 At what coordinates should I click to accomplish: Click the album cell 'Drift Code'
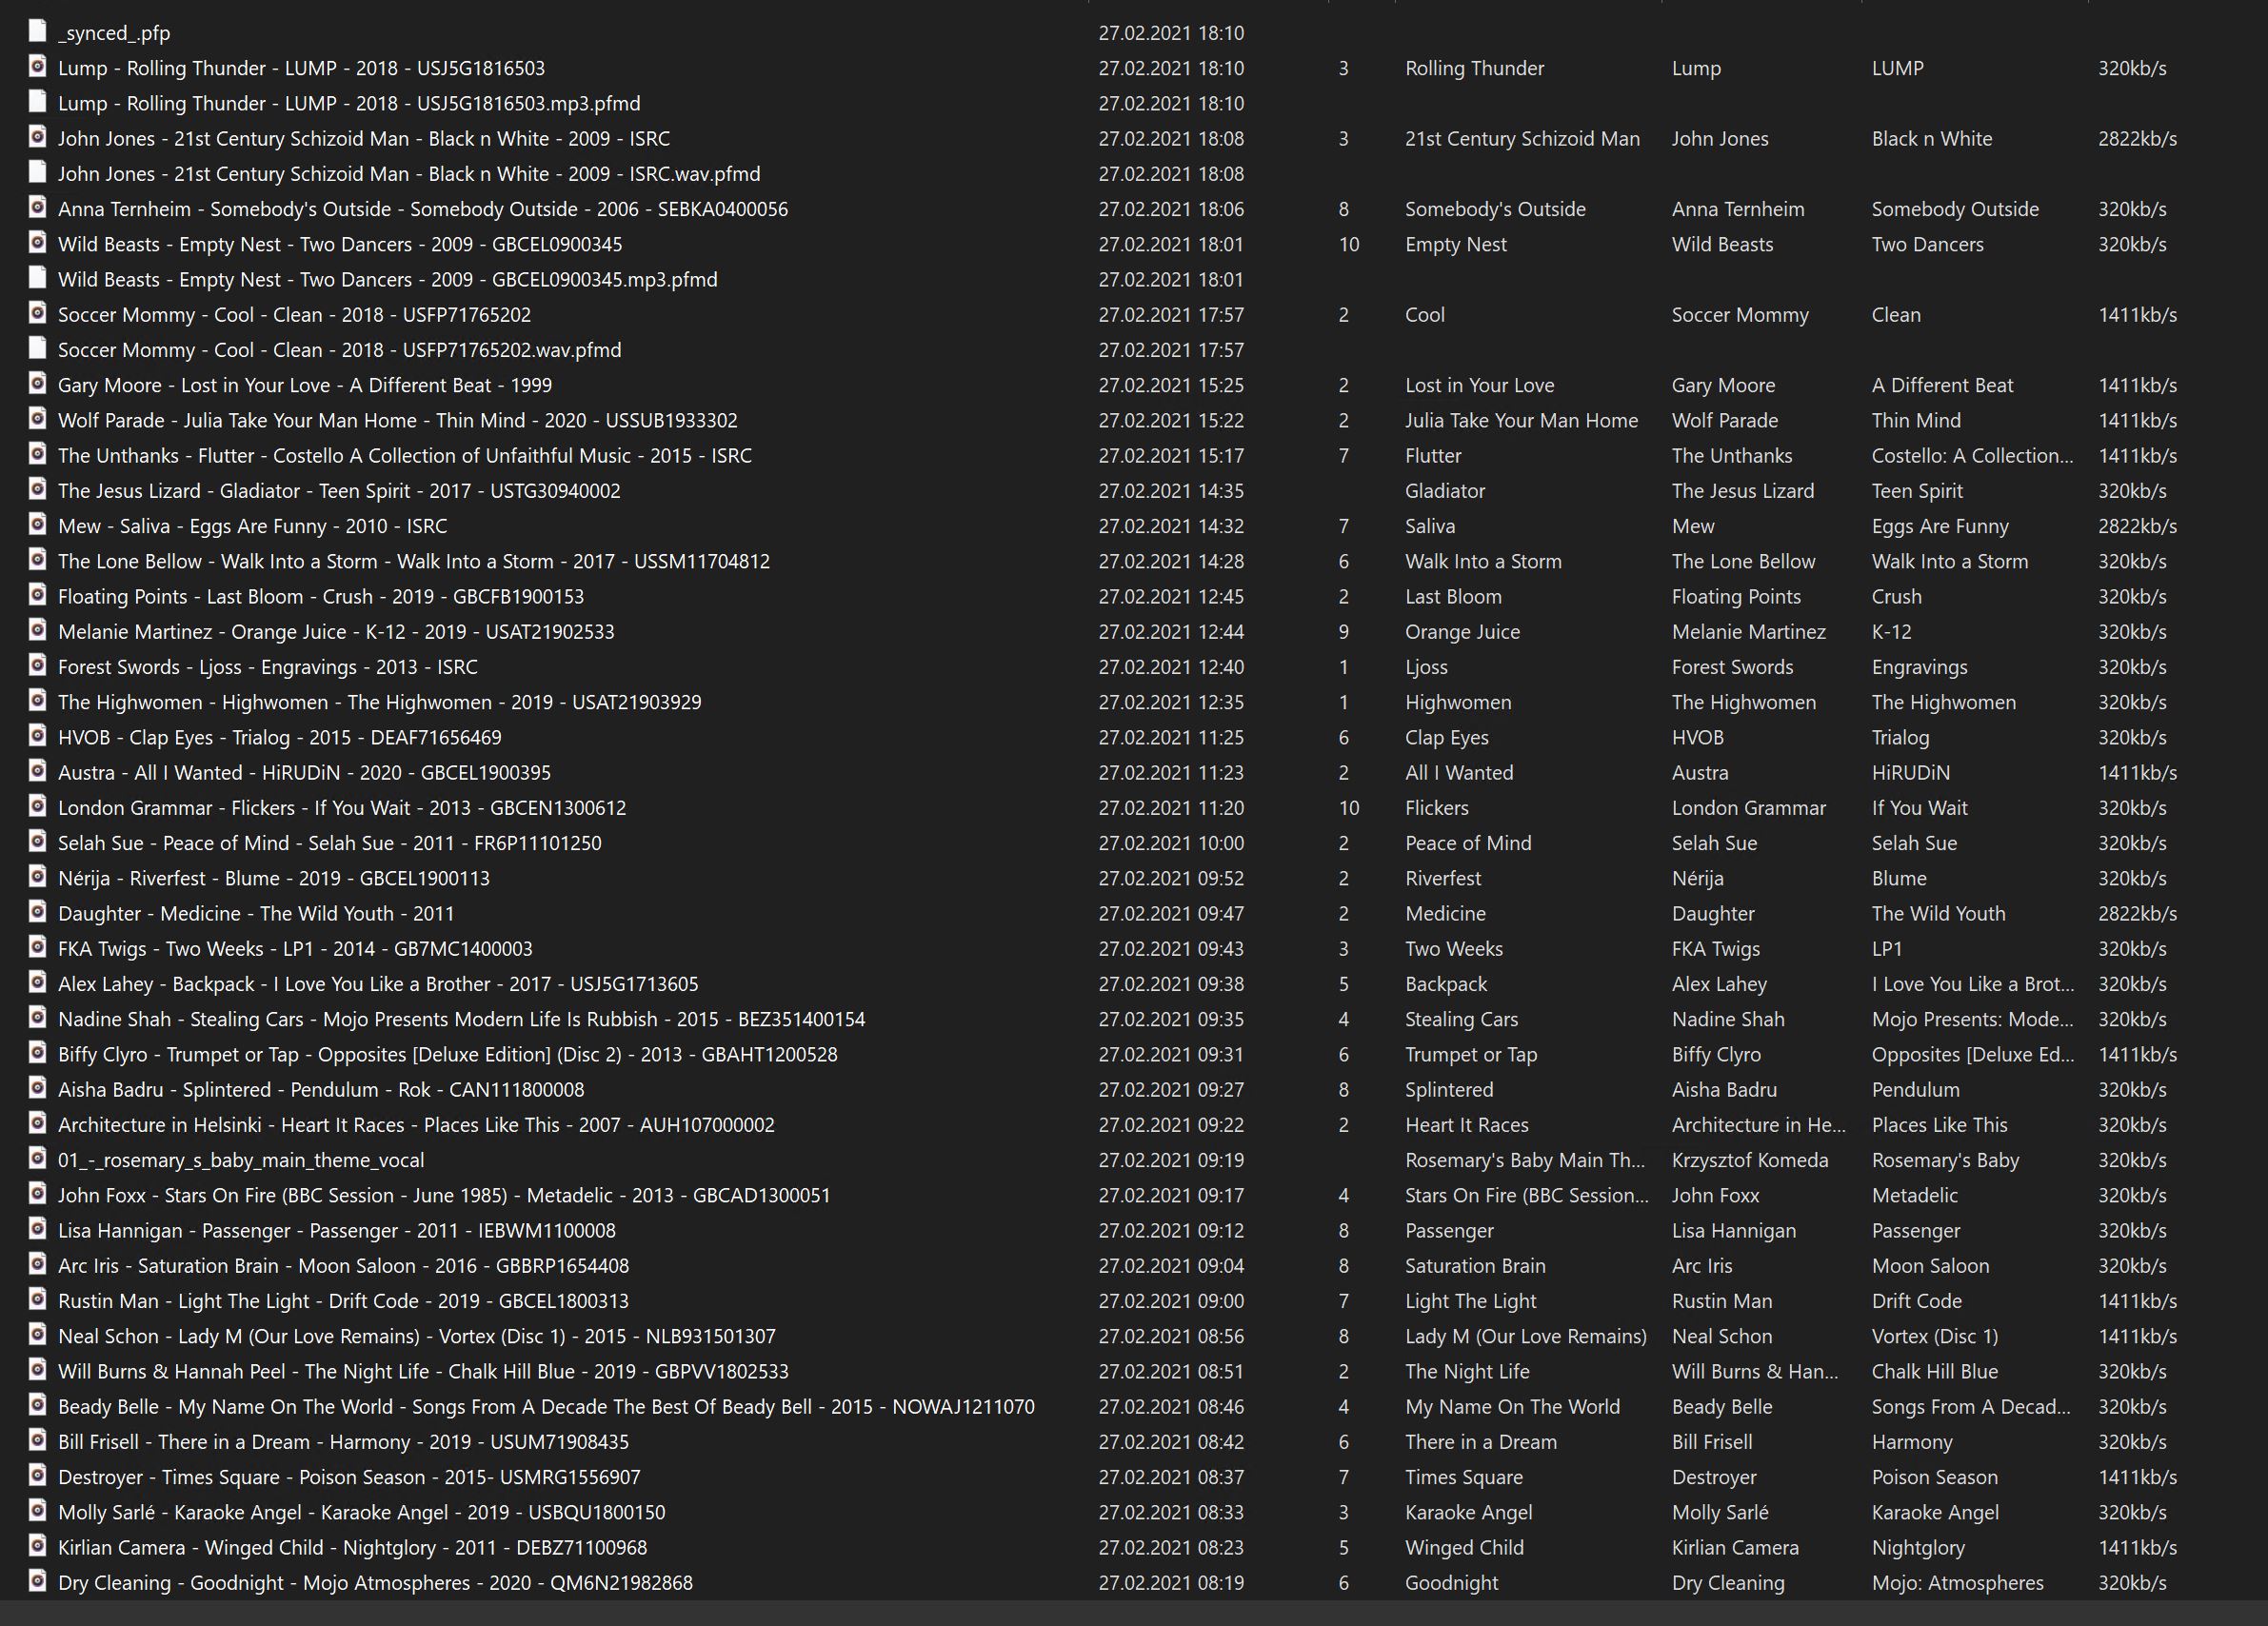[x=1916, y=1301]
